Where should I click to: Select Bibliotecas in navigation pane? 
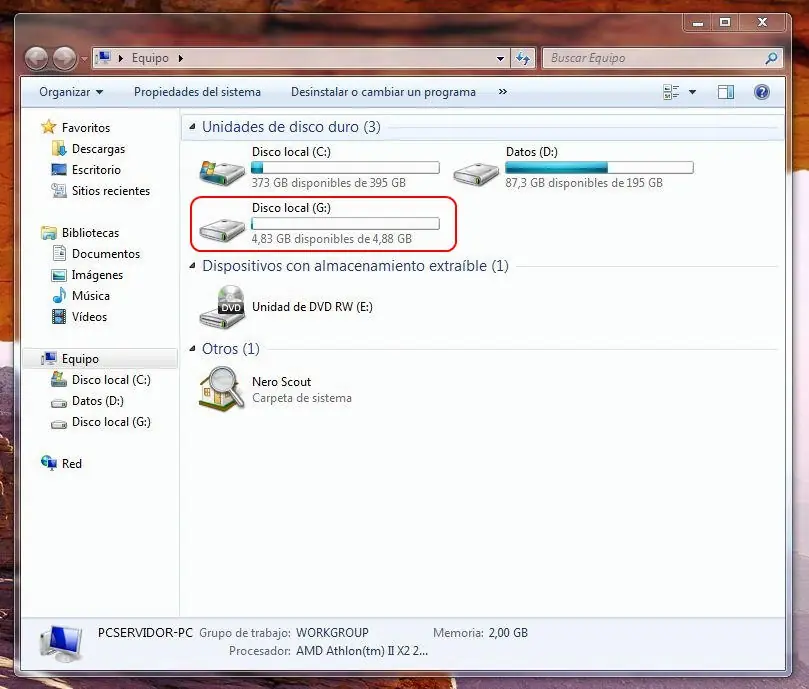[90, 233]
